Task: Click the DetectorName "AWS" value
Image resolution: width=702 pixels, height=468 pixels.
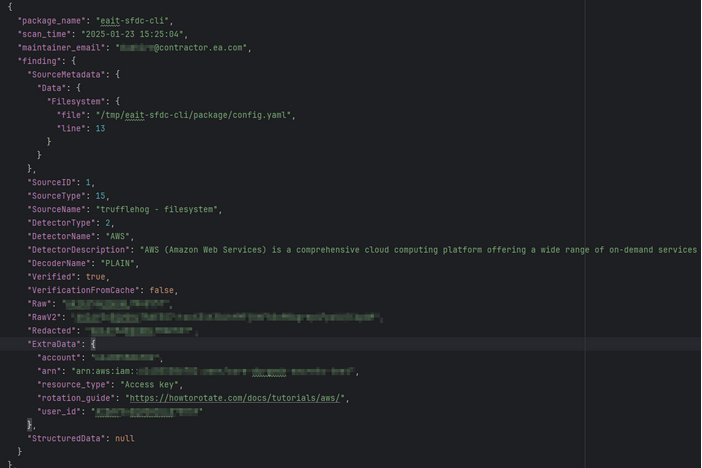Action: coord(117,236)
